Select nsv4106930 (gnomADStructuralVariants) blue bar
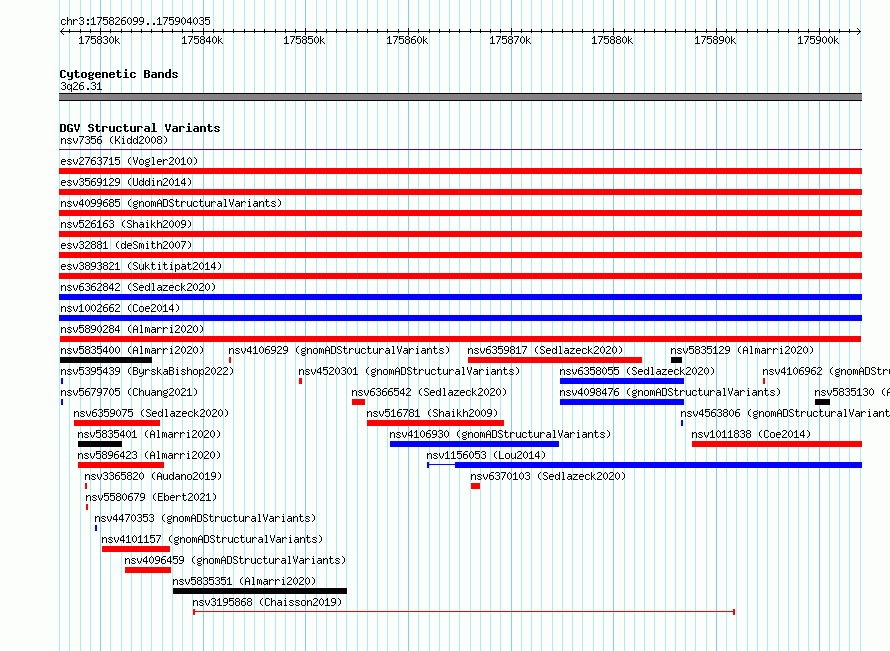Image resolution: width=890 pixels, height=651 pixels. 475,444
